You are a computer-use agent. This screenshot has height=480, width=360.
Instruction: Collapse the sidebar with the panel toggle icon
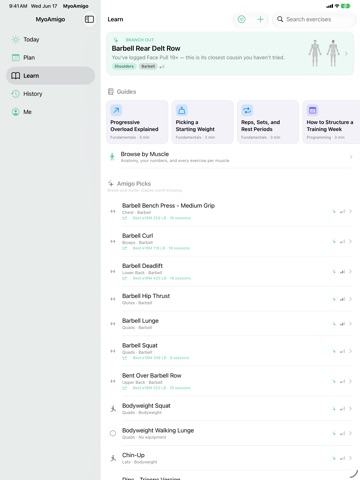click(x=89, y=19)
